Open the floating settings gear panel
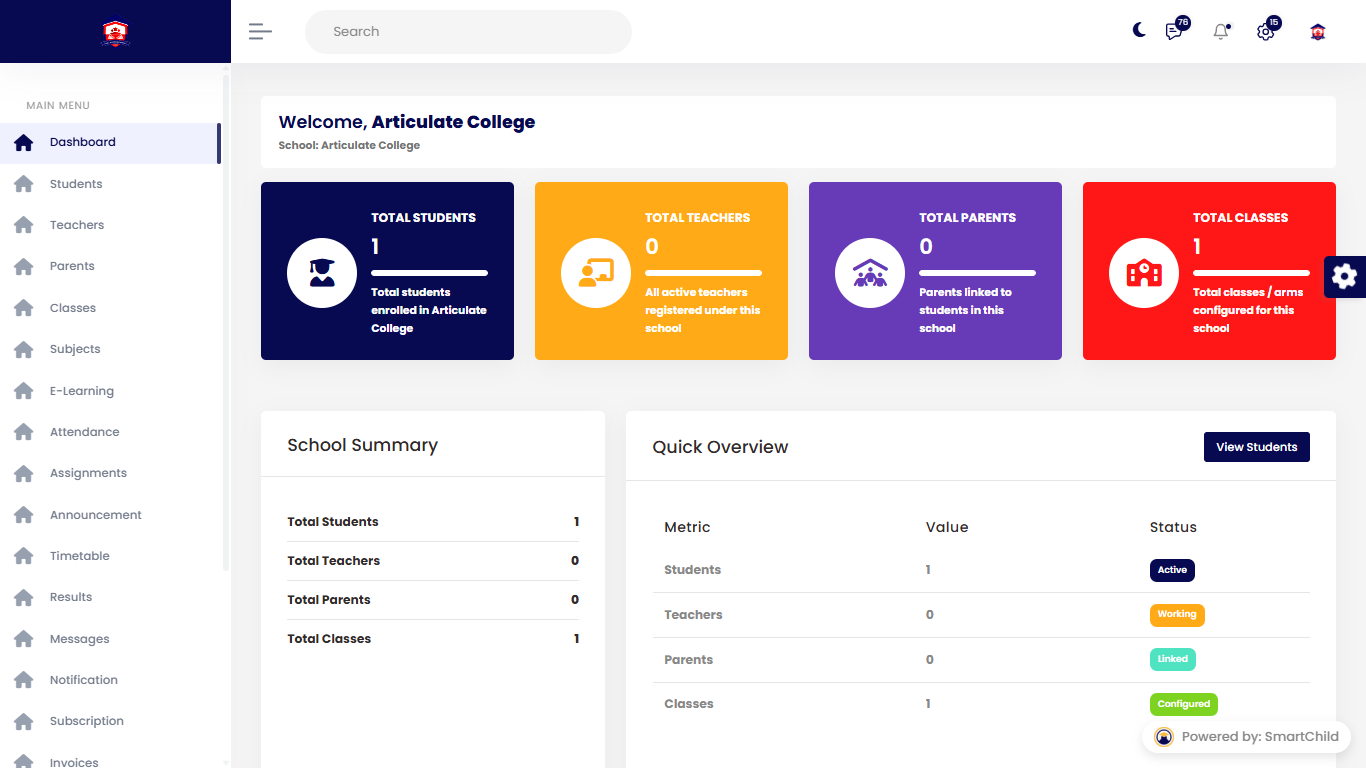Image resolution: width=1366 pixels, height=768 pixels. tap(1345, 277)
